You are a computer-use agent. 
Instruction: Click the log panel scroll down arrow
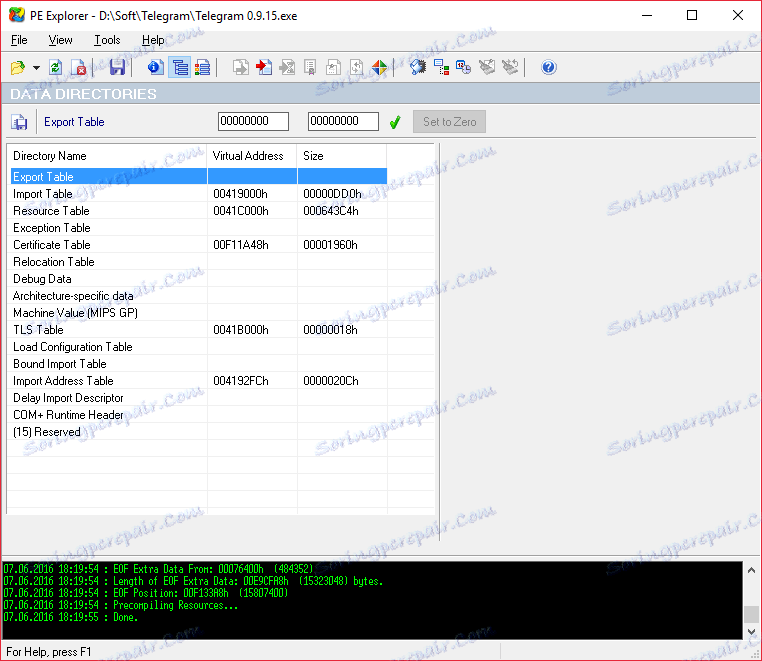coord(751,631)
